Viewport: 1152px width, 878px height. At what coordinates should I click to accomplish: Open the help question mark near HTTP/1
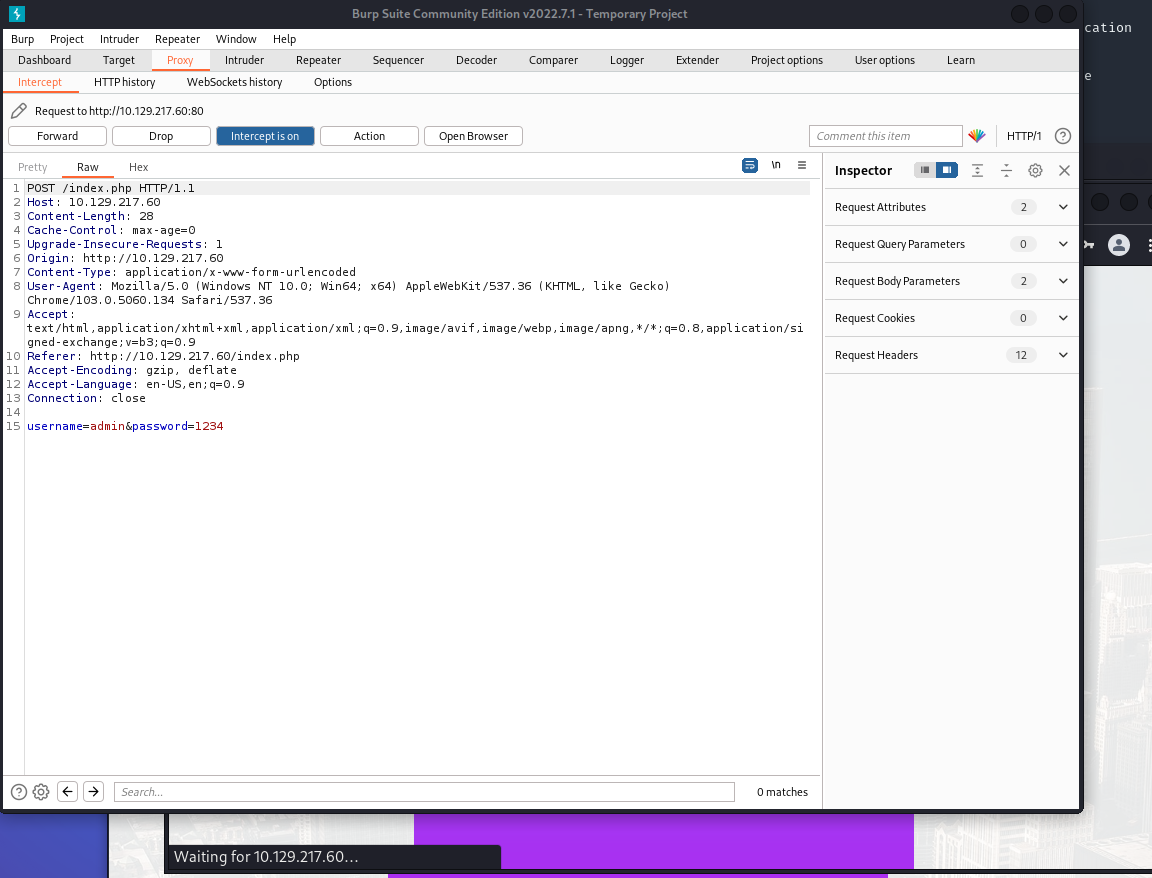click(x=1062, y=136)
